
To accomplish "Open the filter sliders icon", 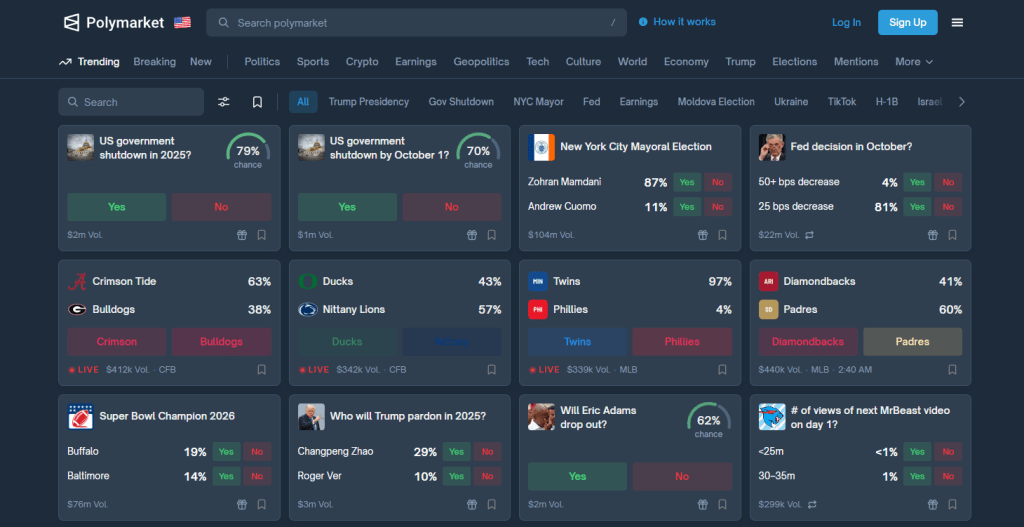I will [224, 102].
